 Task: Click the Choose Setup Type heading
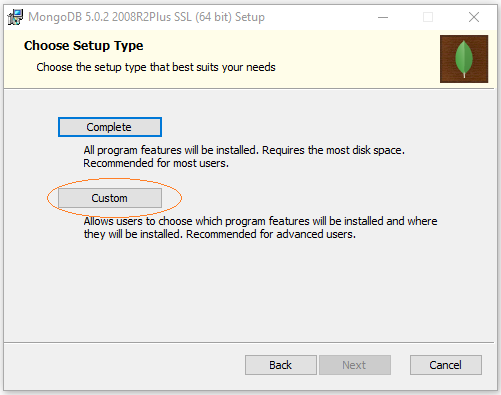tap(84, 46)
